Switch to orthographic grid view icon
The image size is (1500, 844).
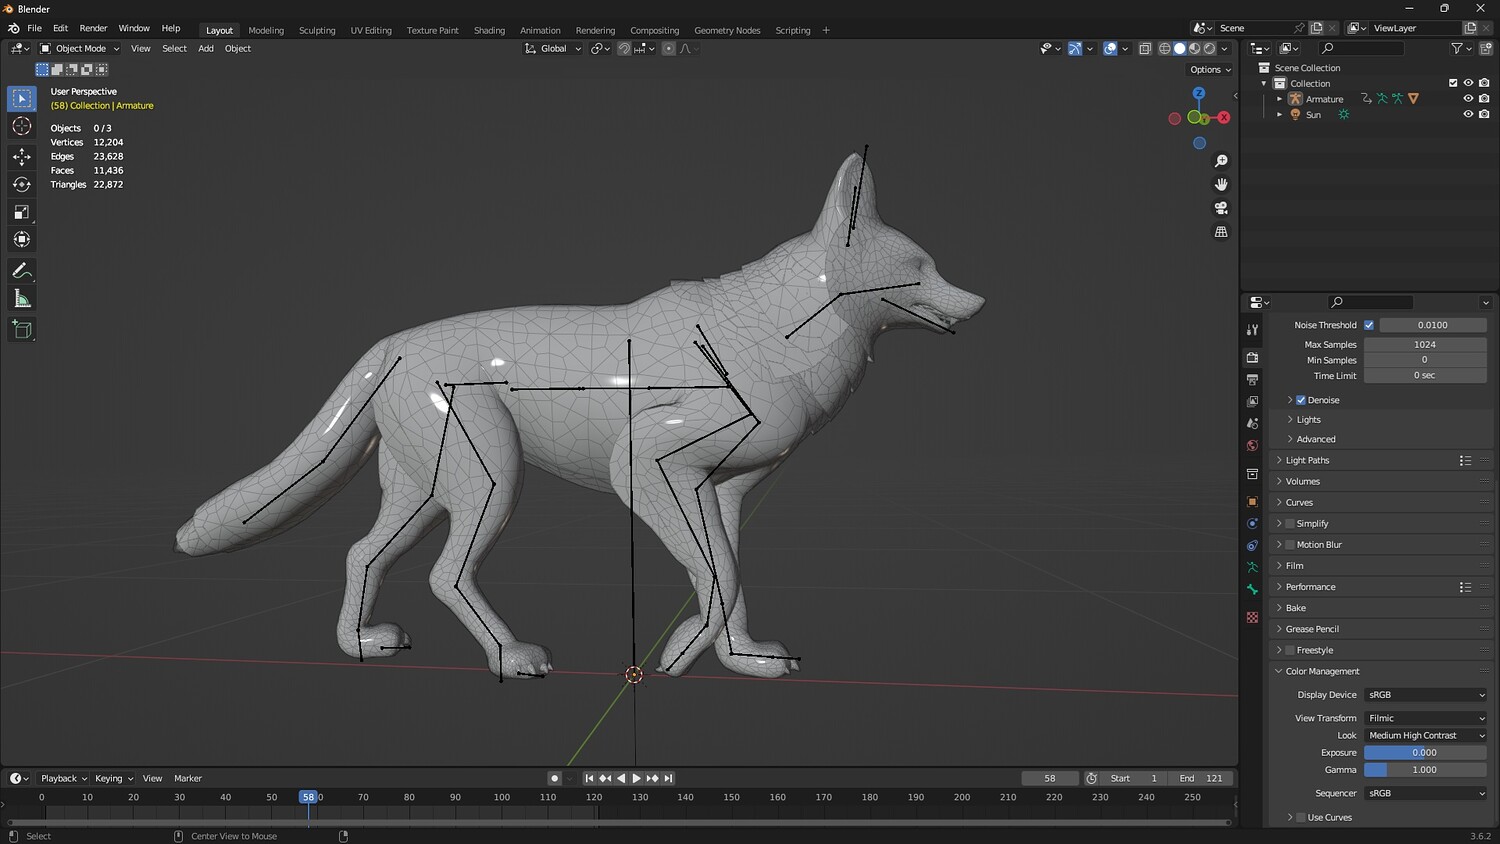point(1221,232)
